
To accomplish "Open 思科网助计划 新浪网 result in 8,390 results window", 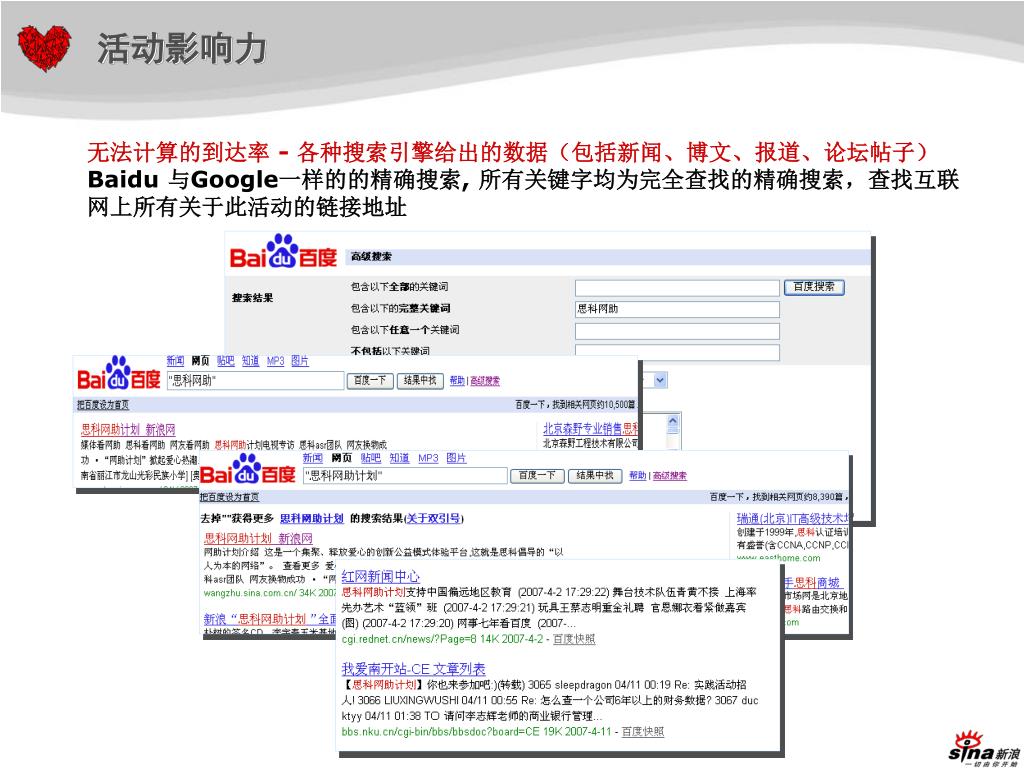I will click(x=258, y=538).
